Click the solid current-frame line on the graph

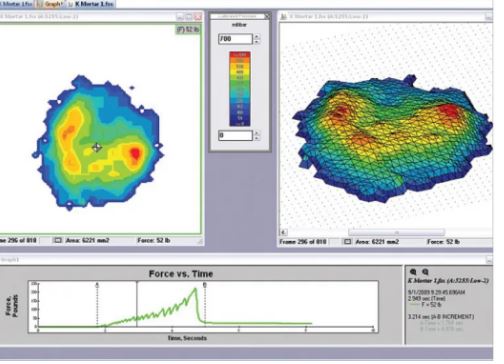click(x=137, y=304)
